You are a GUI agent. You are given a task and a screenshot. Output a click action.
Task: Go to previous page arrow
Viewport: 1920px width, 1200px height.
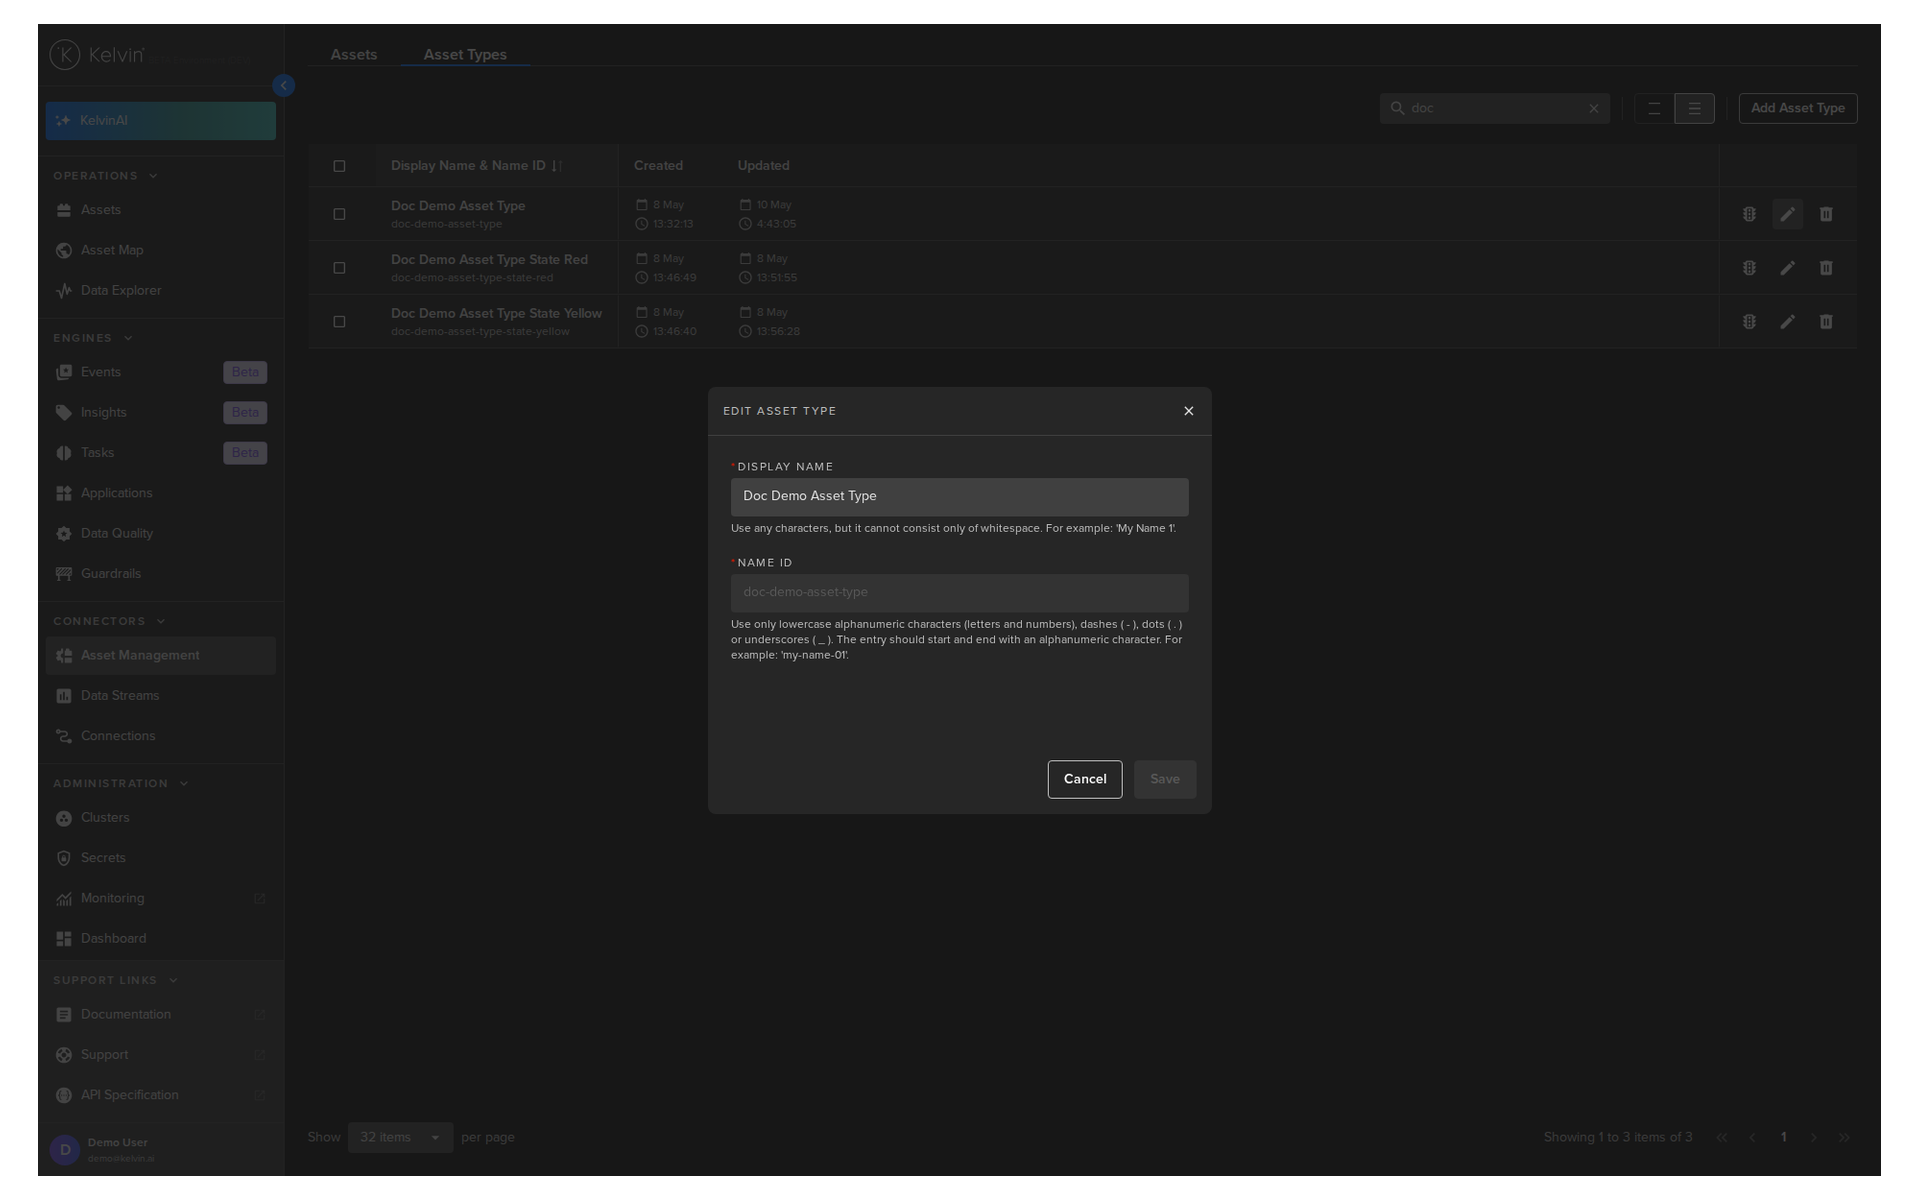coord(1752,1137)
